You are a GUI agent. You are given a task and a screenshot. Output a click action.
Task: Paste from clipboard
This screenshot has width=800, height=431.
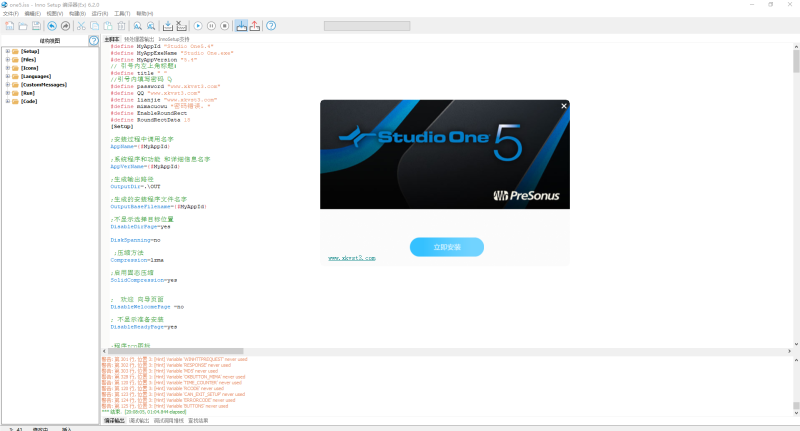tap(108, 26)
